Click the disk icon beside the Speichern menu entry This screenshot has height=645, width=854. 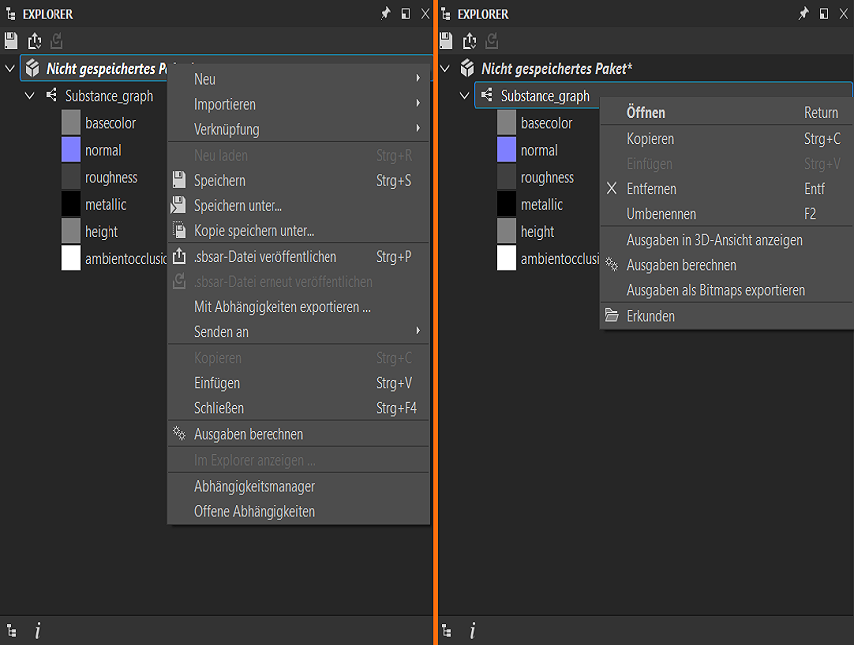tap(179, 181)
